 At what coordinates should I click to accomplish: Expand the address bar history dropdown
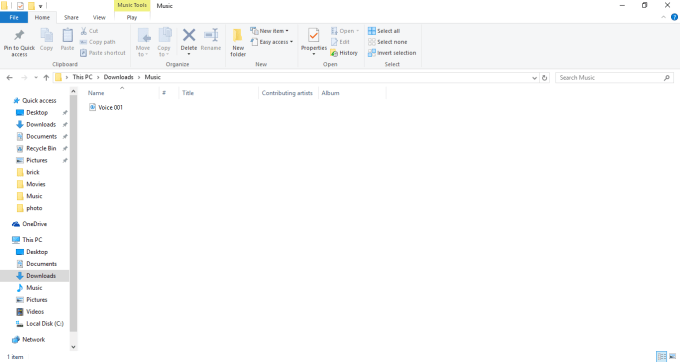534,78
